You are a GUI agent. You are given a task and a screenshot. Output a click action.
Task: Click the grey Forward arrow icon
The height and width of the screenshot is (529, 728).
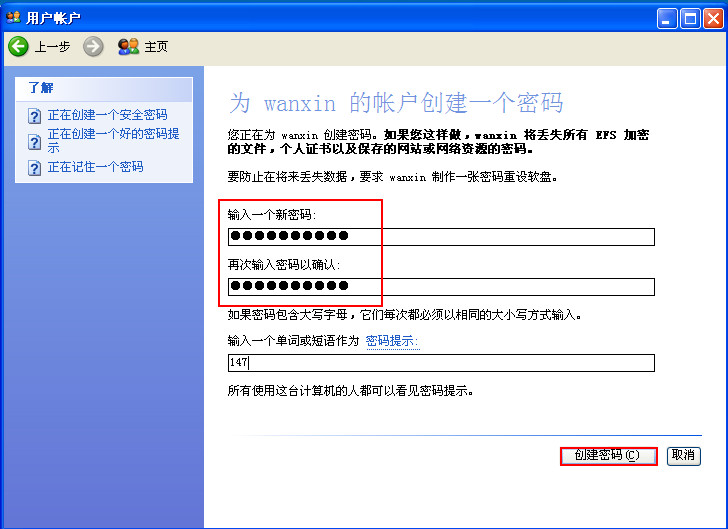[93, 46]
